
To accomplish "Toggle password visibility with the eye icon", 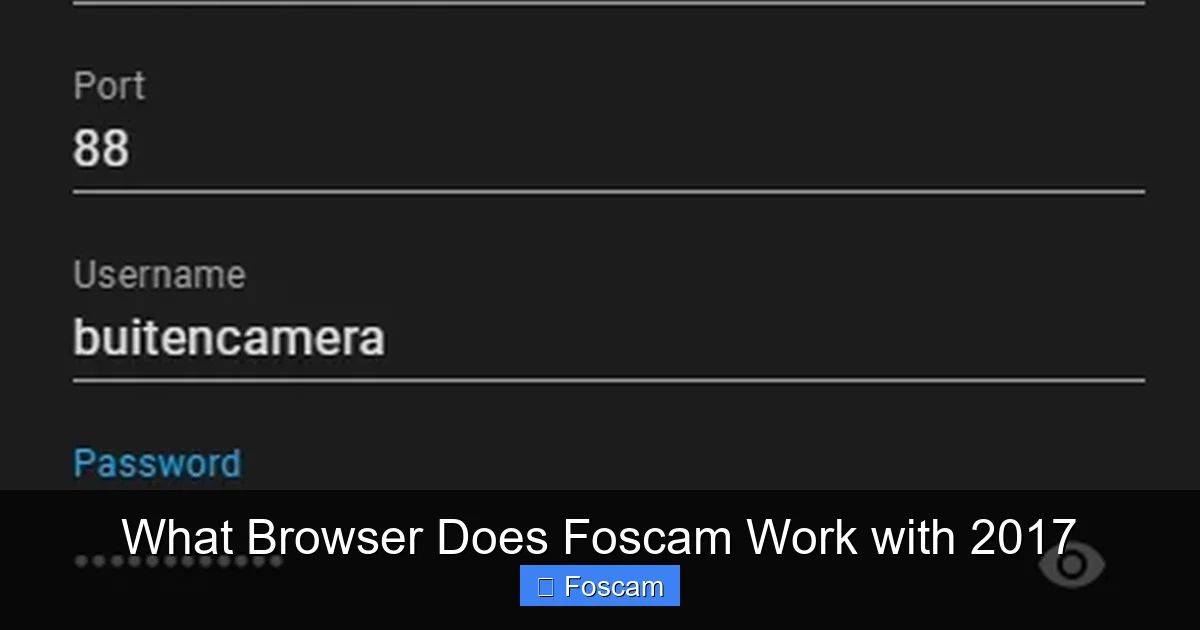I will coord(1072,566).
